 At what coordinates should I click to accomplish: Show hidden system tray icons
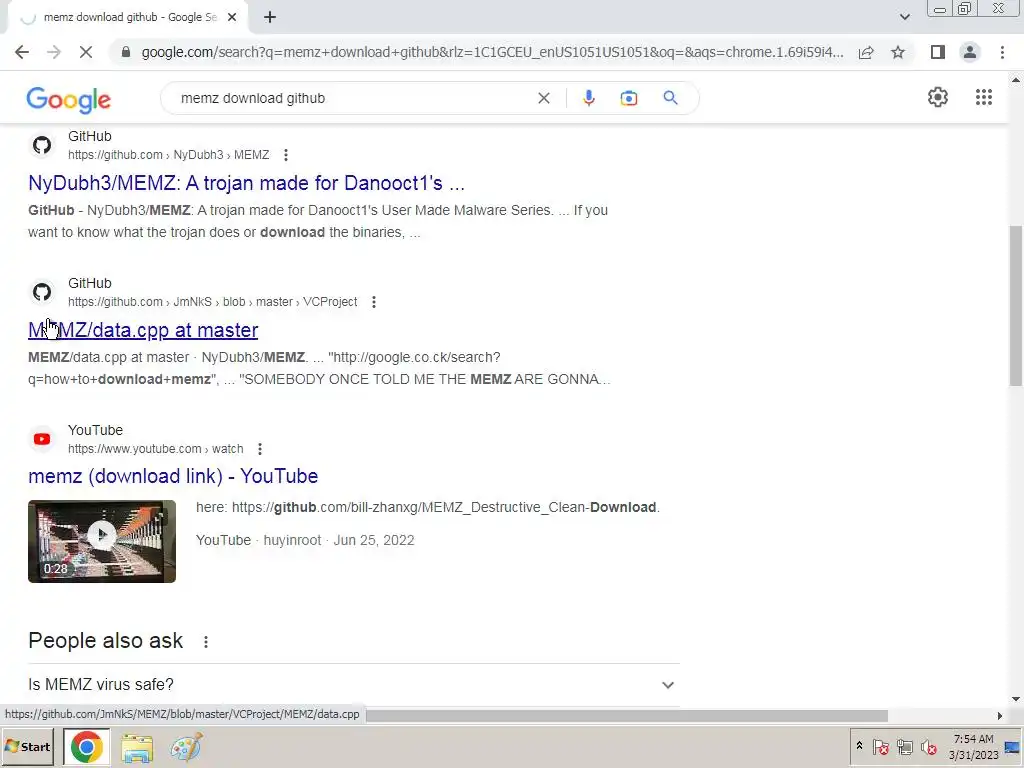pyautogui.click(x=859, y=746)
